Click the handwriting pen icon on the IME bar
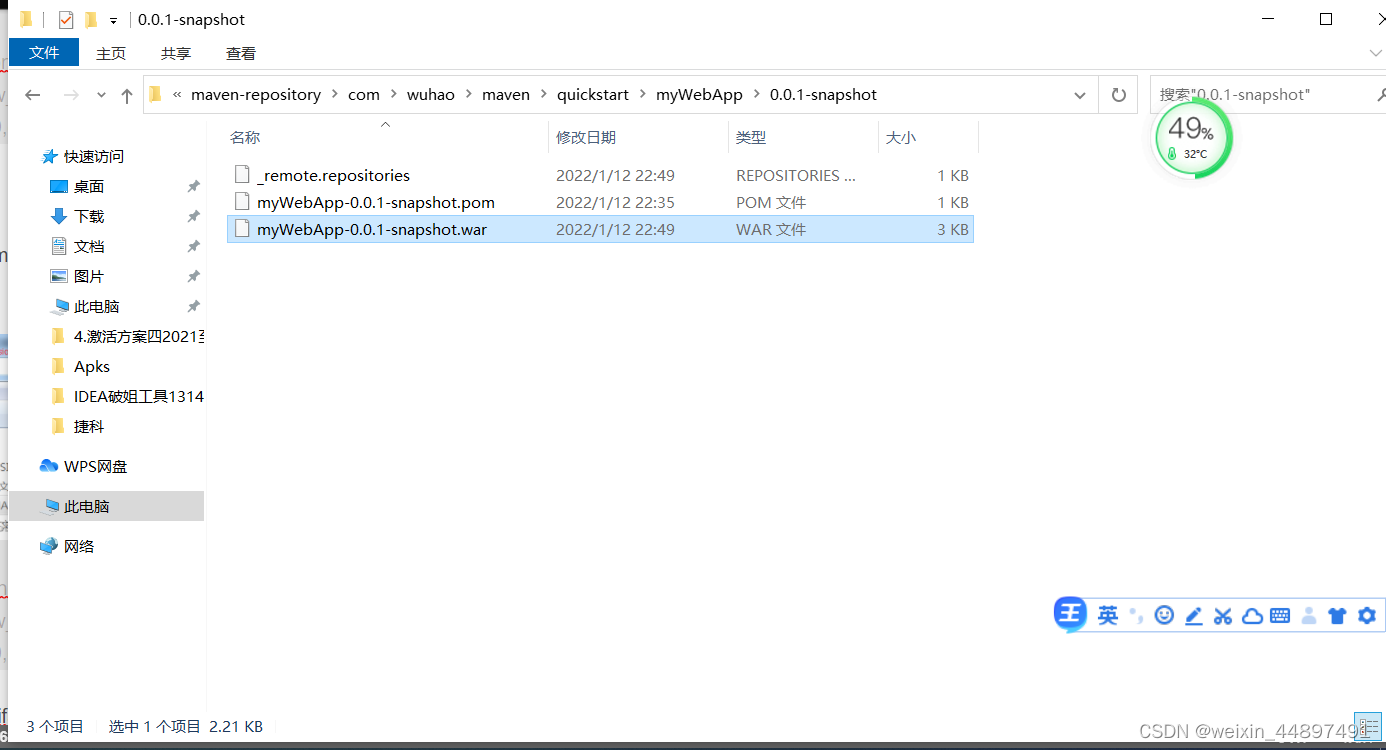This screenshot has width=1386, height=750. [1193, 616]
